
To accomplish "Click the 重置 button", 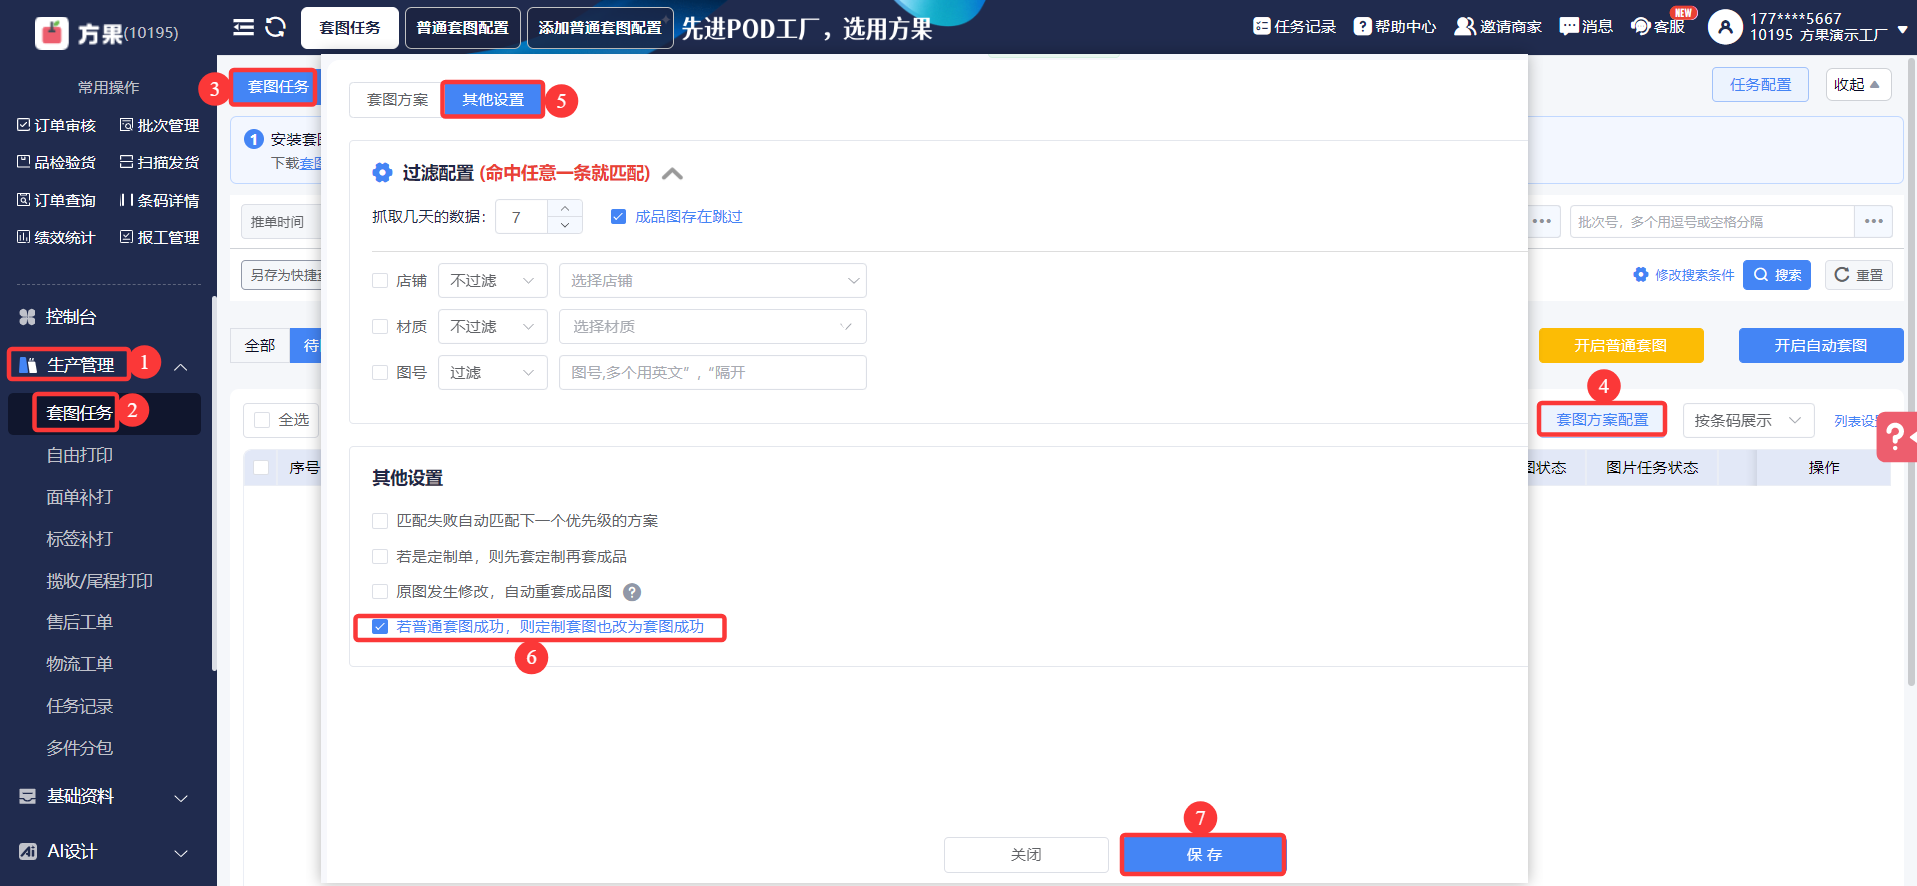I will (x=1859, y=275).
